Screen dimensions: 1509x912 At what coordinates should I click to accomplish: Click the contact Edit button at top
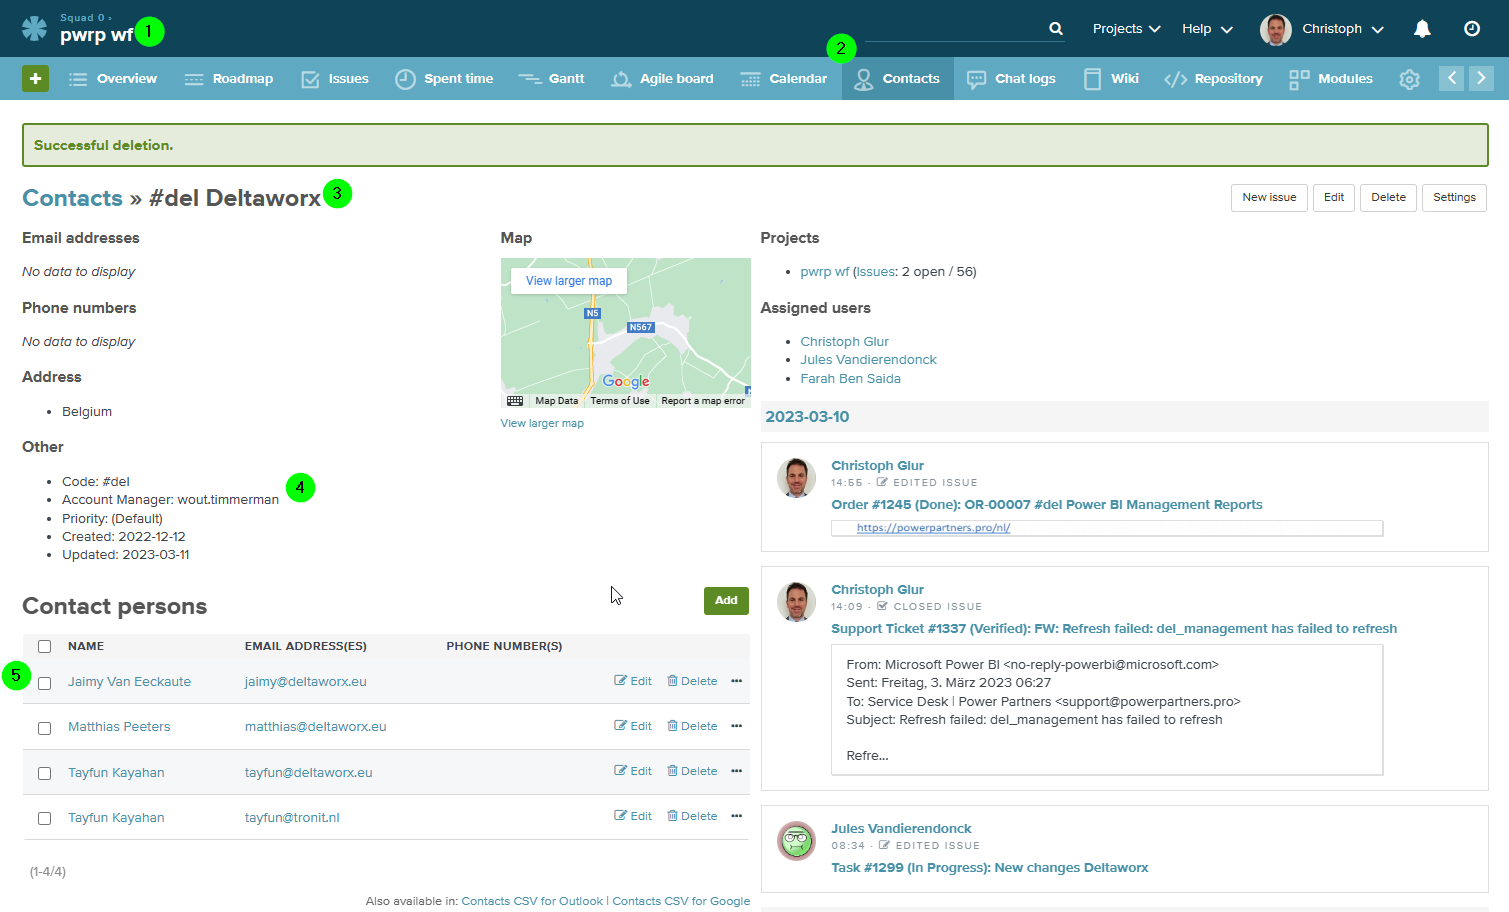pos(1334,198)
